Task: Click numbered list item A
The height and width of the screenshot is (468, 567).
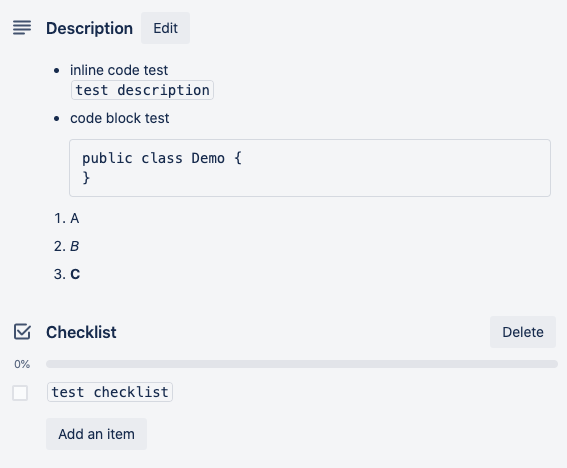Action: pos(74,218)
